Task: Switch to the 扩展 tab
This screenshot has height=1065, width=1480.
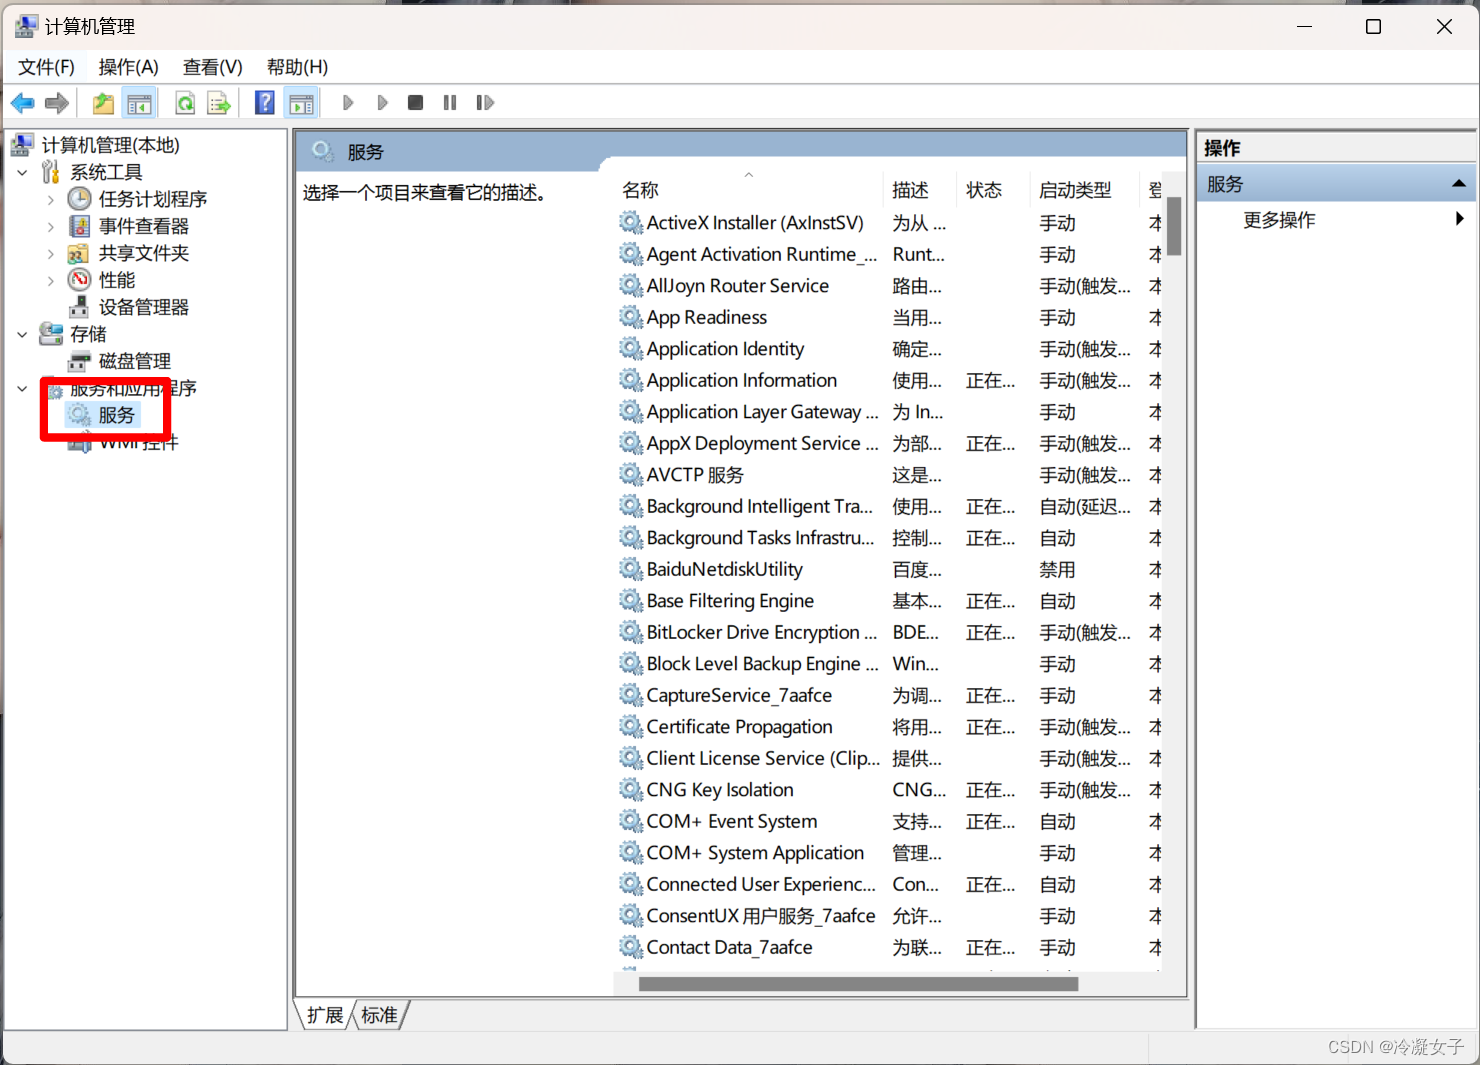Action: click(325, 1015)
